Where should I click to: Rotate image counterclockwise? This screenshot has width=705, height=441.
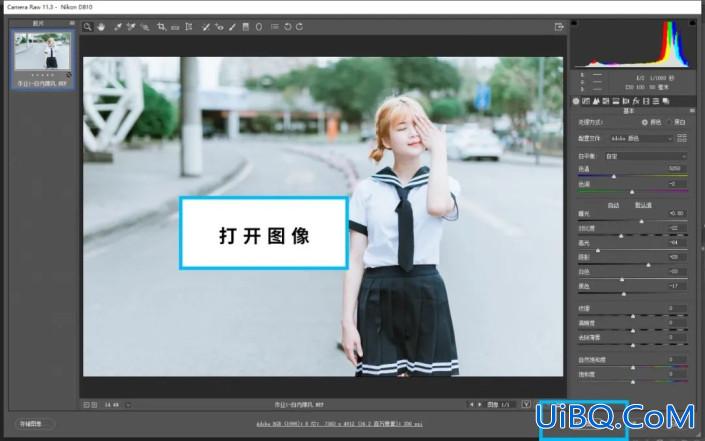(x=288, y=27)
